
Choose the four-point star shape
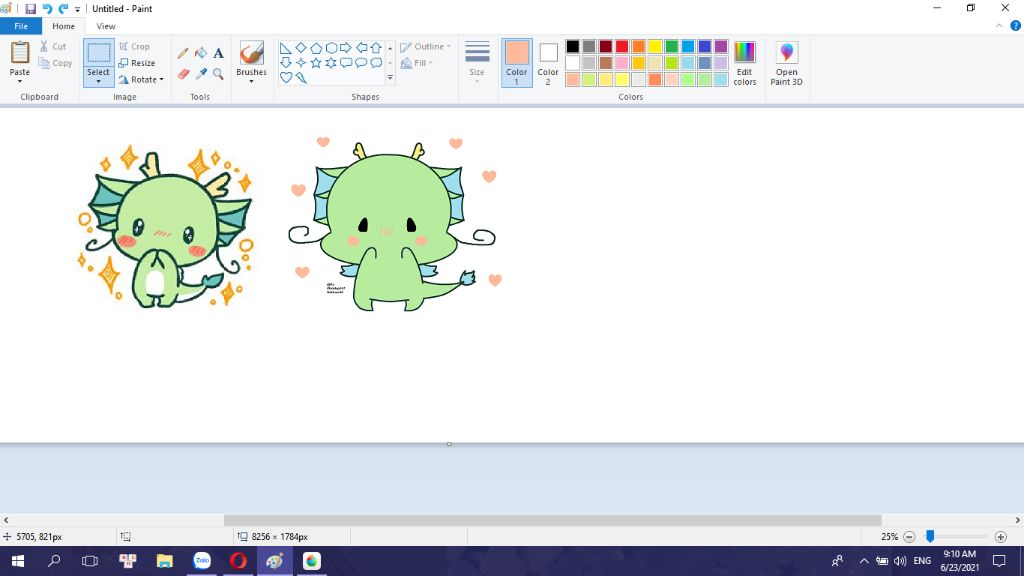coord(300,63)
